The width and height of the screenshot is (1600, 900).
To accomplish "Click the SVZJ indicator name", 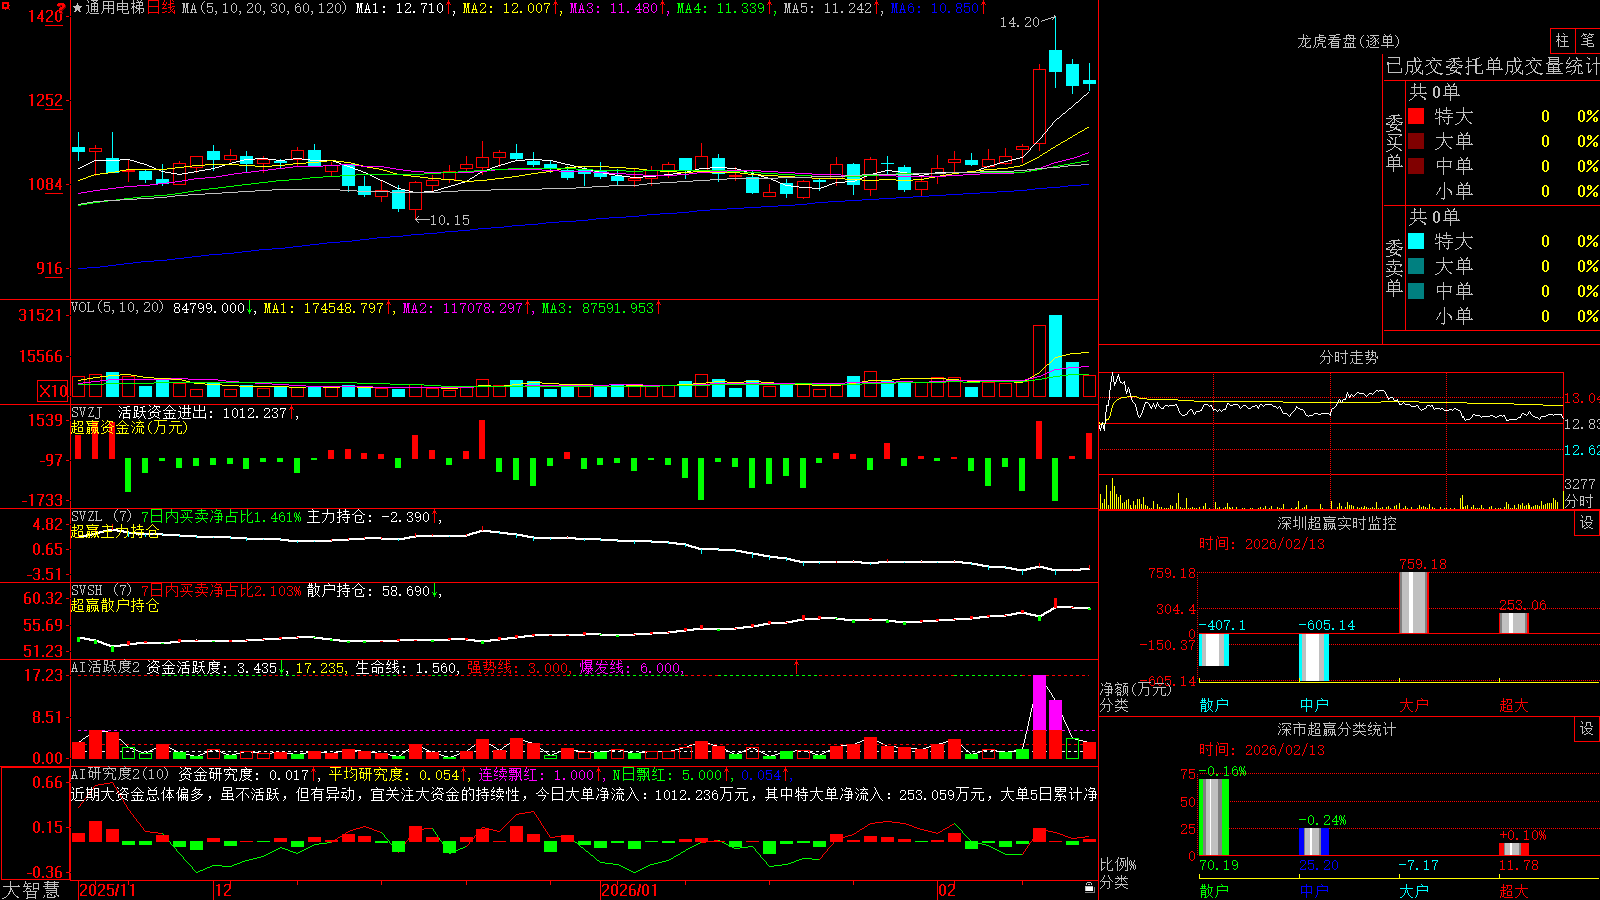I will click(x=87, y=412).
